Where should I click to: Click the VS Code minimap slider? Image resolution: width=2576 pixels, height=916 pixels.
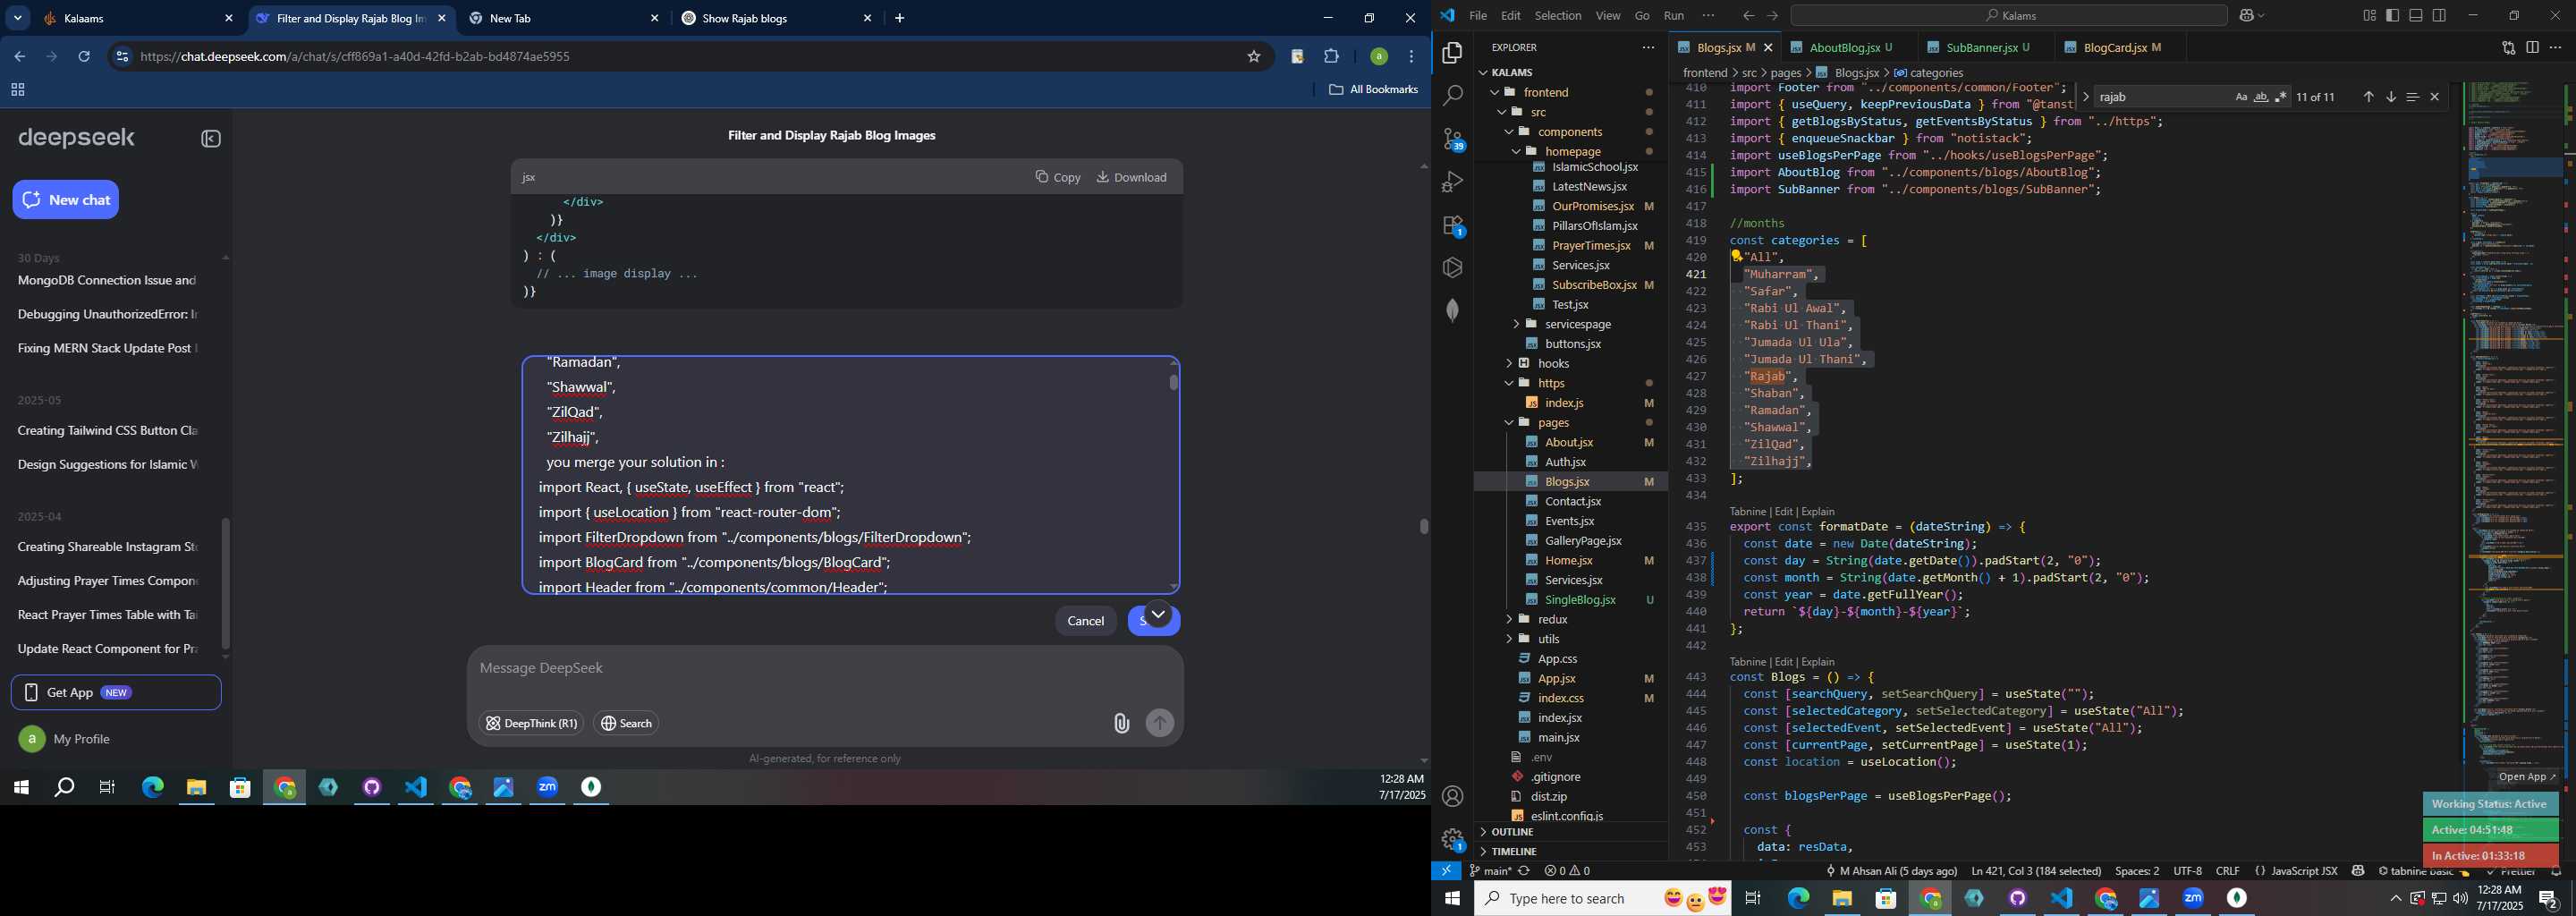pyautogui.click(x=2516, y=168)
